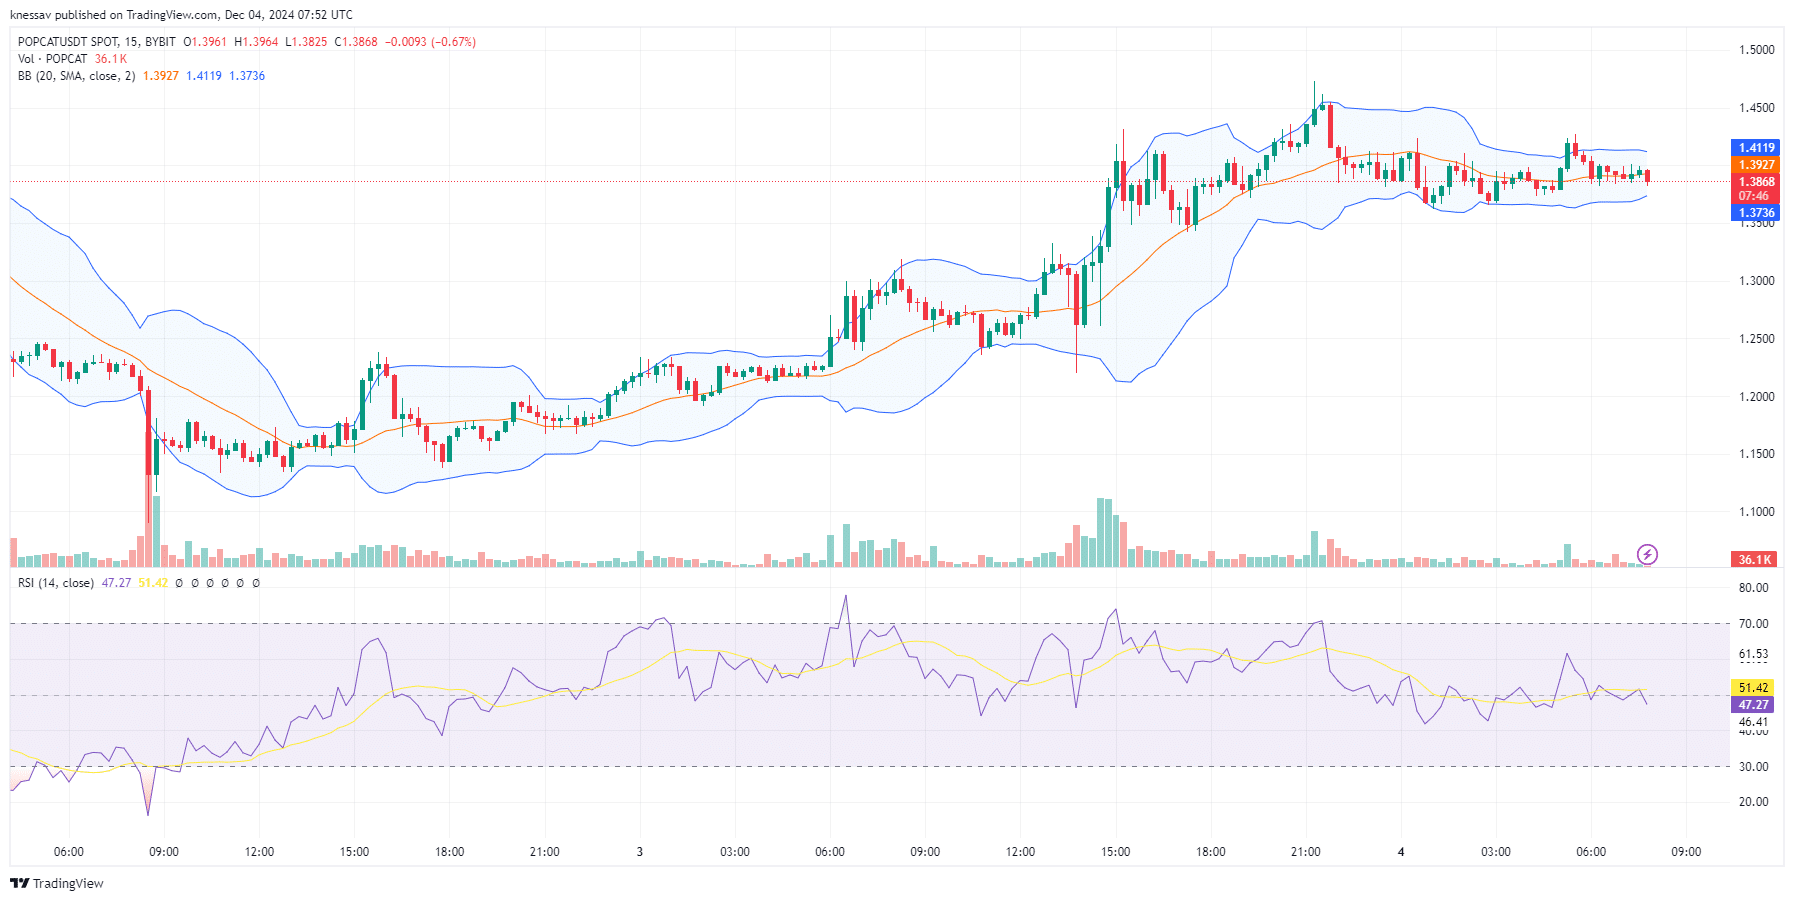This screenshot has width=1794, height=901.
Task: Click the RSI (14, close) indicator label
Action: 56,583
